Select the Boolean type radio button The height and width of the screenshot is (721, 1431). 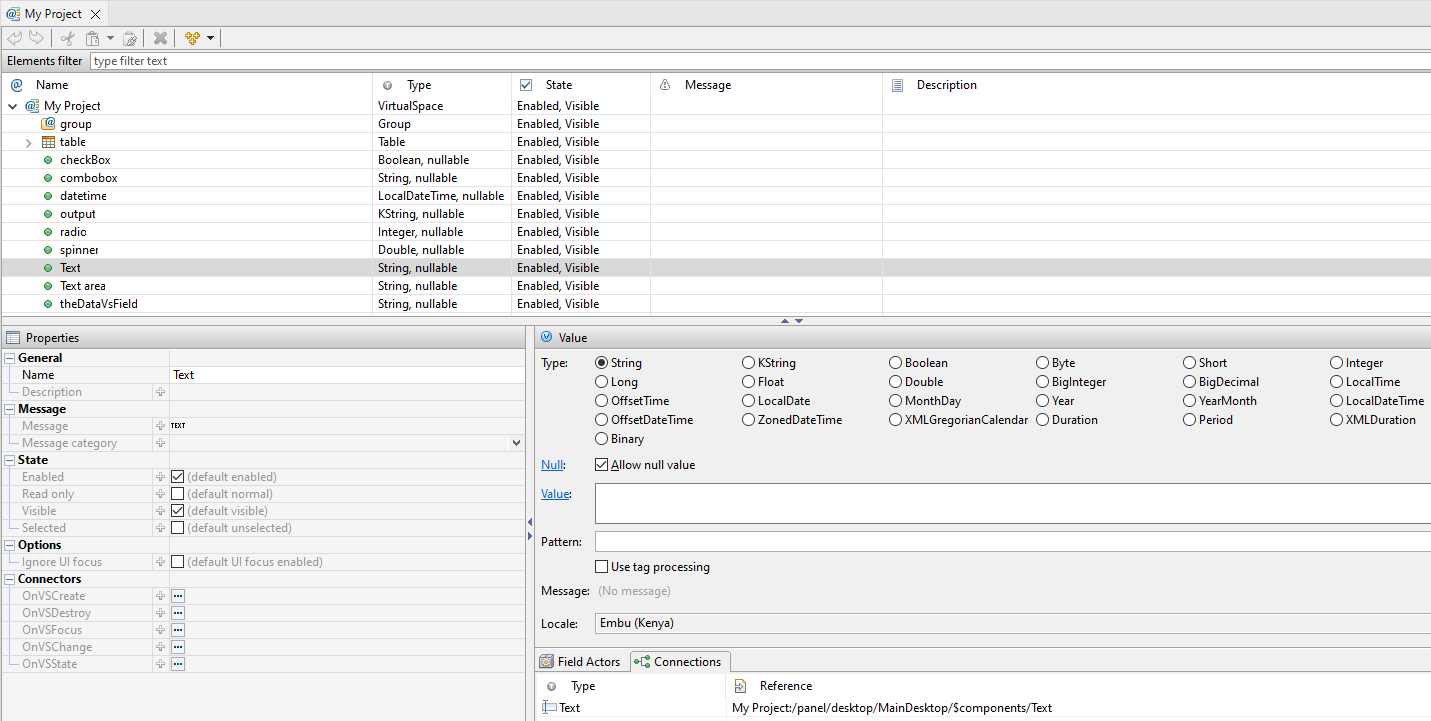896,363
